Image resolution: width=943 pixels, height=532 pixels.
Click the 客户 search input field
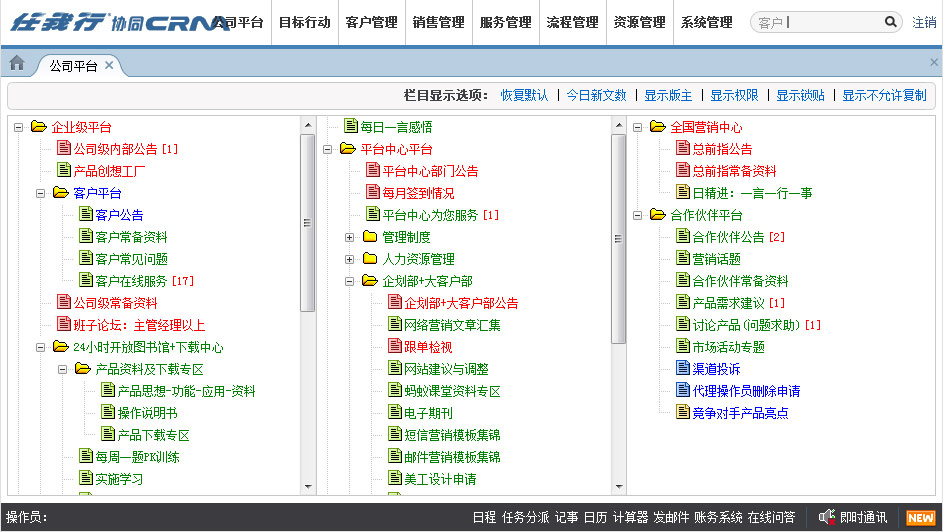click(x=815, y=22)
